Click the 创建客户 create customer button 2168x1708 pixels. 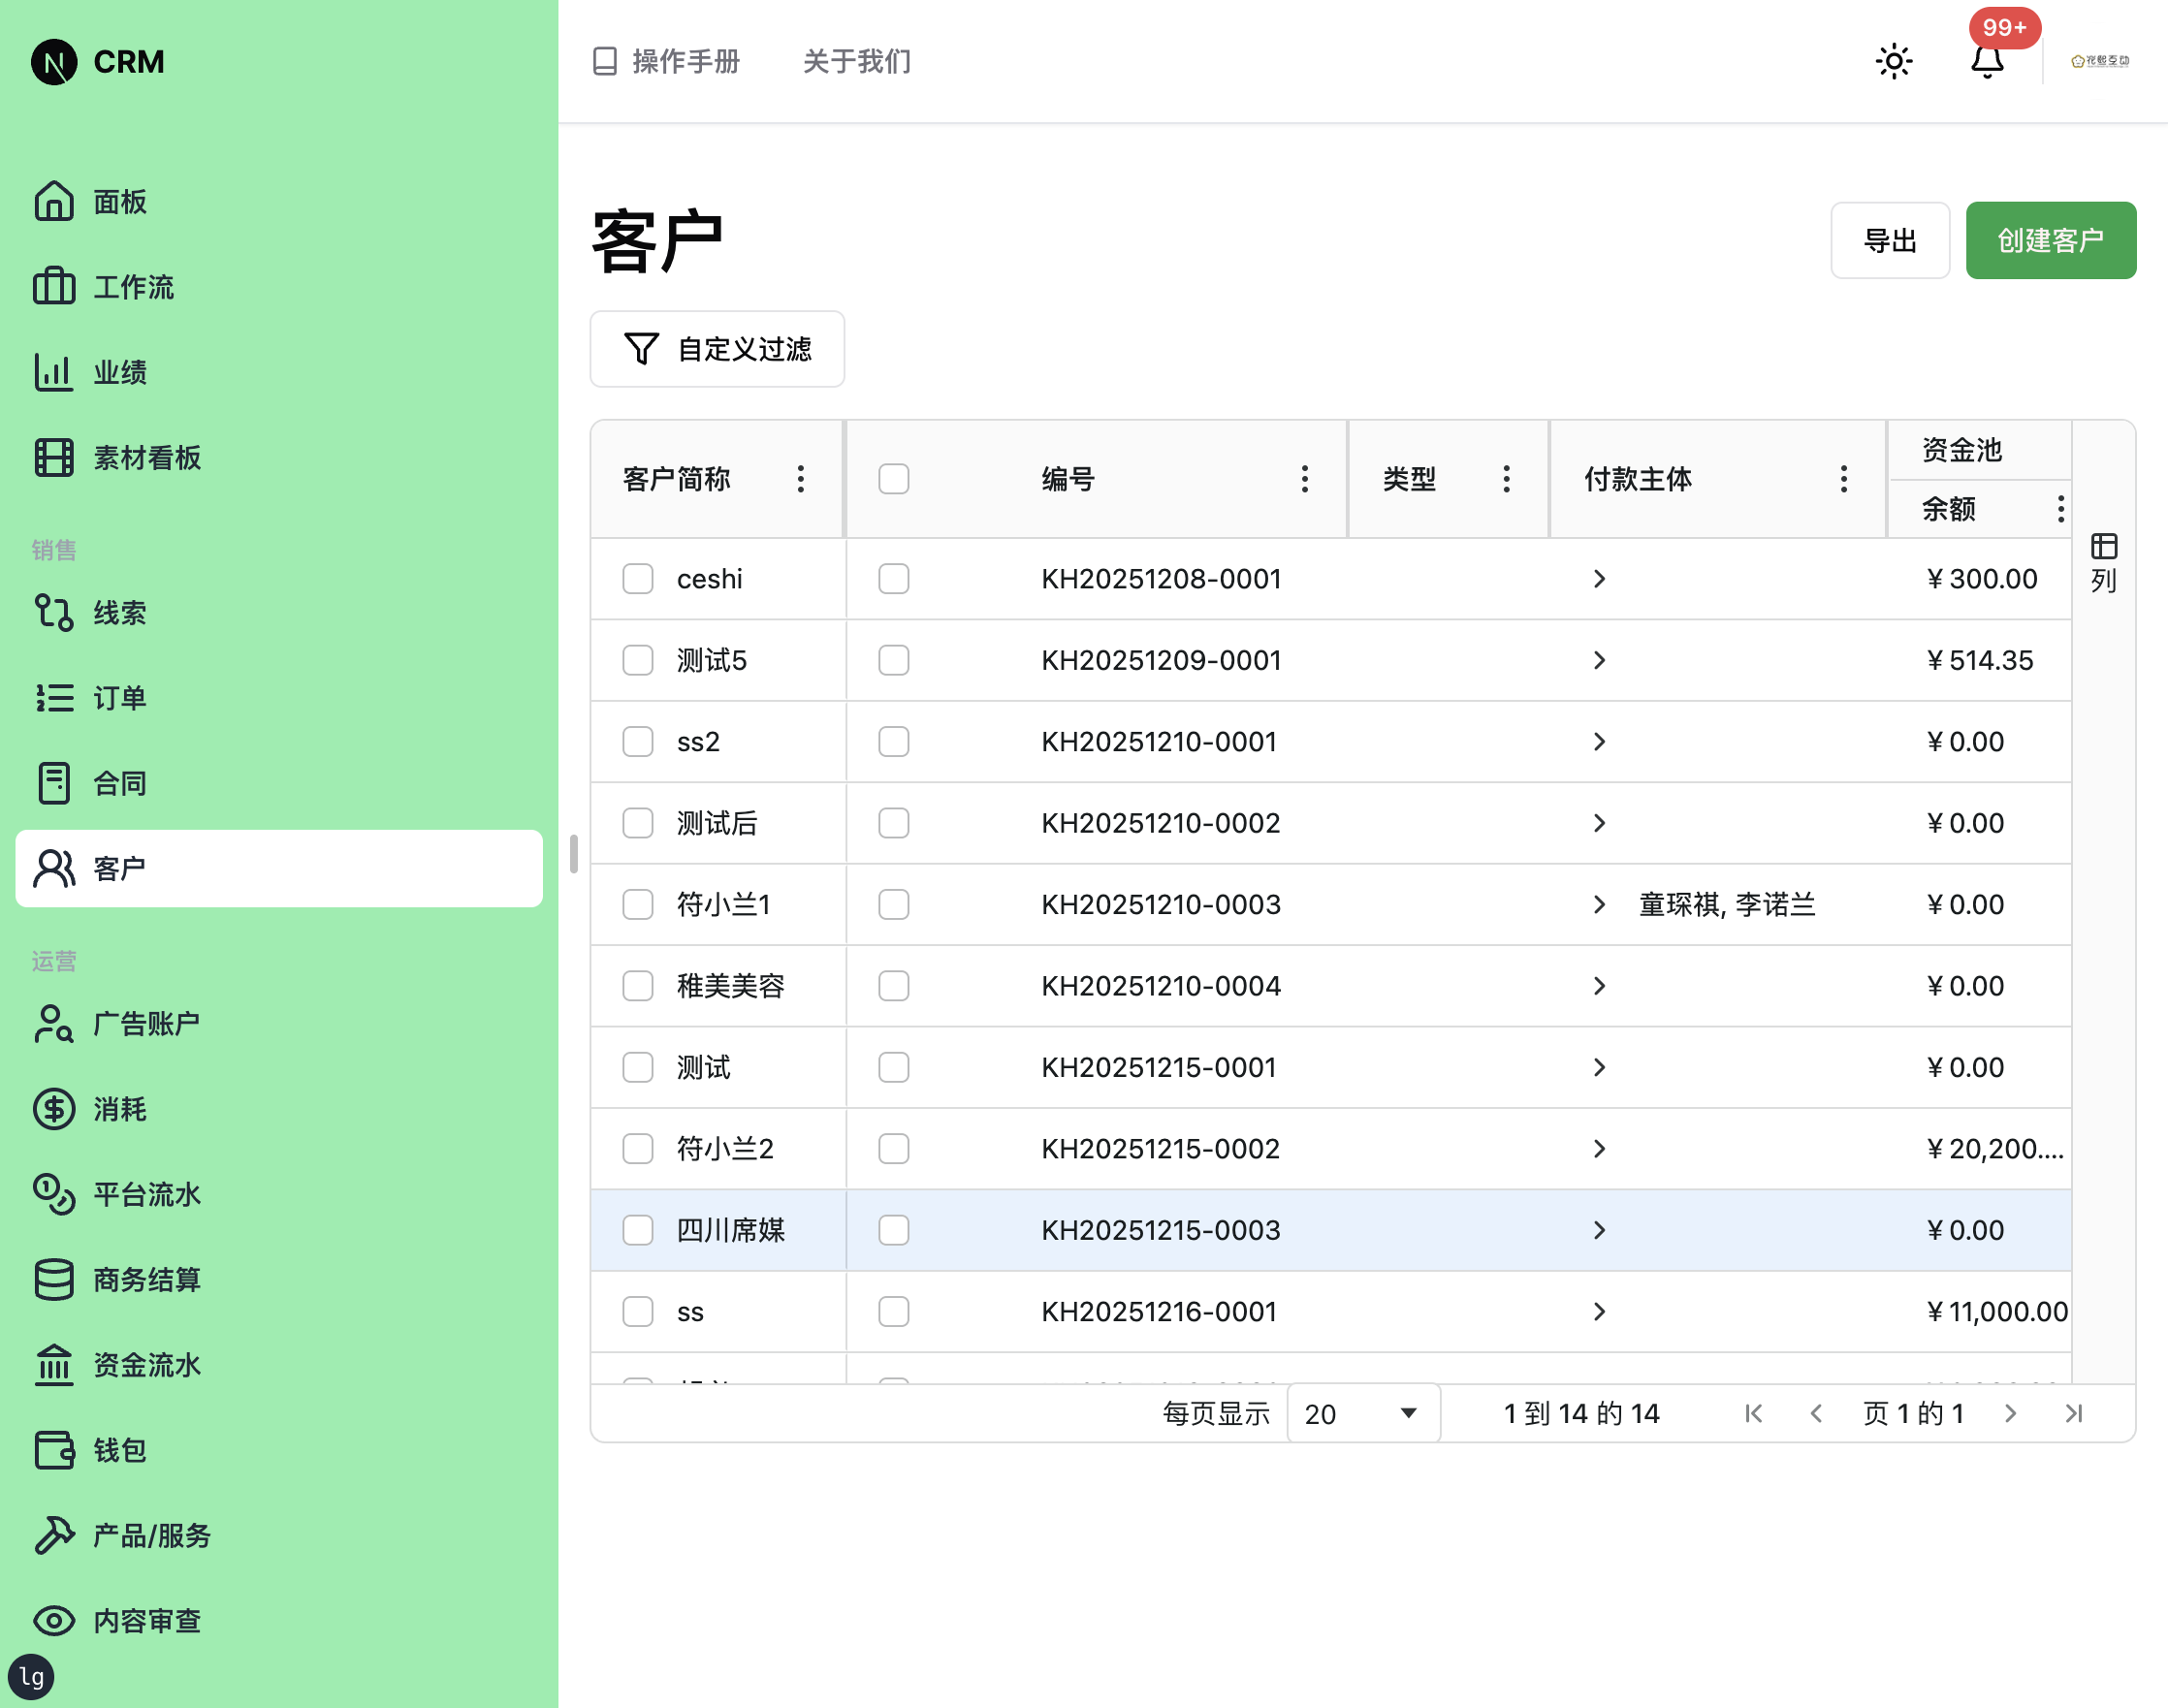[2050, 240]
